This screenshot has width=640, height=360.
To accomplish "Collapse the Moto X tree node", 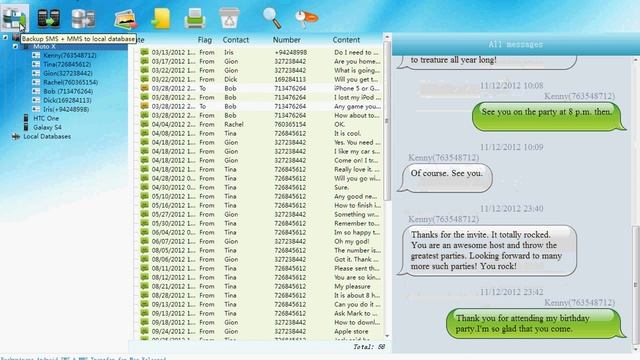I will [15, 47].
